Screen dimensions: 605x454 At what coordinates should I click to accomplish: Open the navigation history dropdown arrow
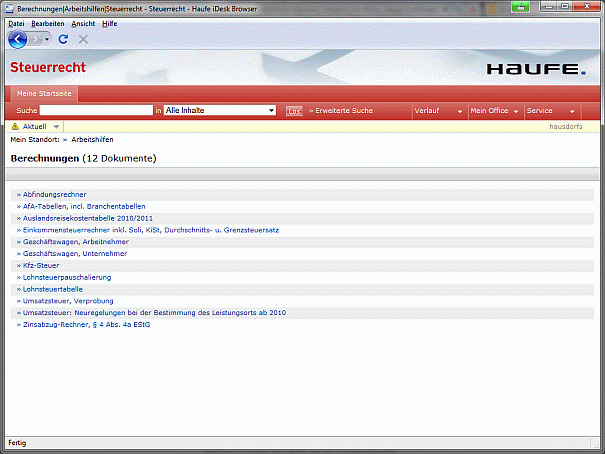[x=47, y=39]
